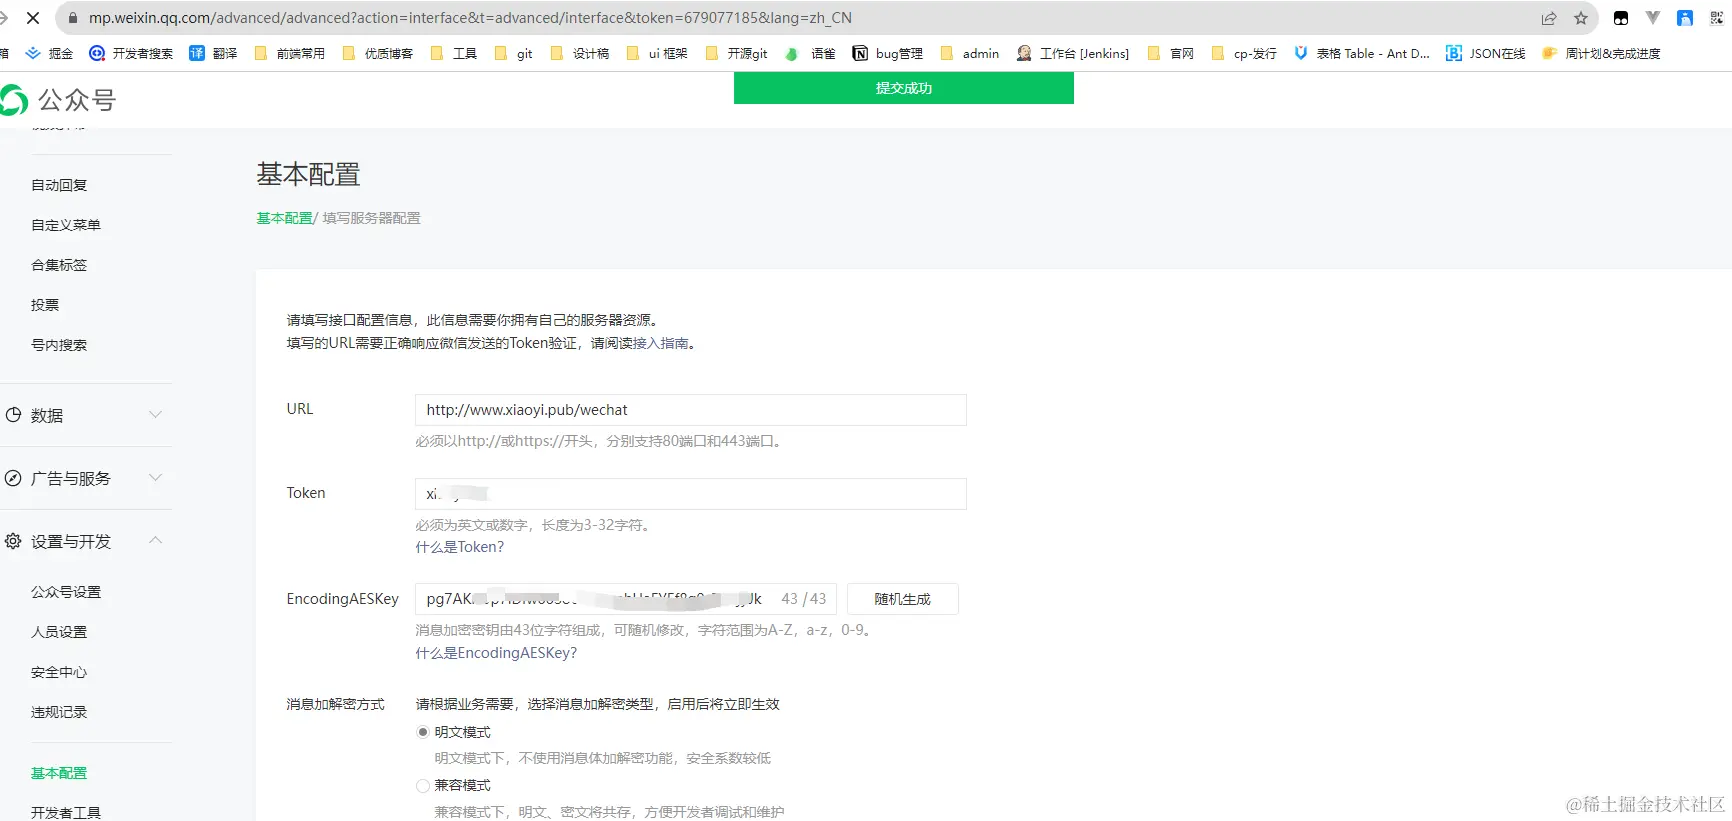The image size is (1732, 821).
Task: Open the 开源git bookmark folder
Action: (737, 54)
